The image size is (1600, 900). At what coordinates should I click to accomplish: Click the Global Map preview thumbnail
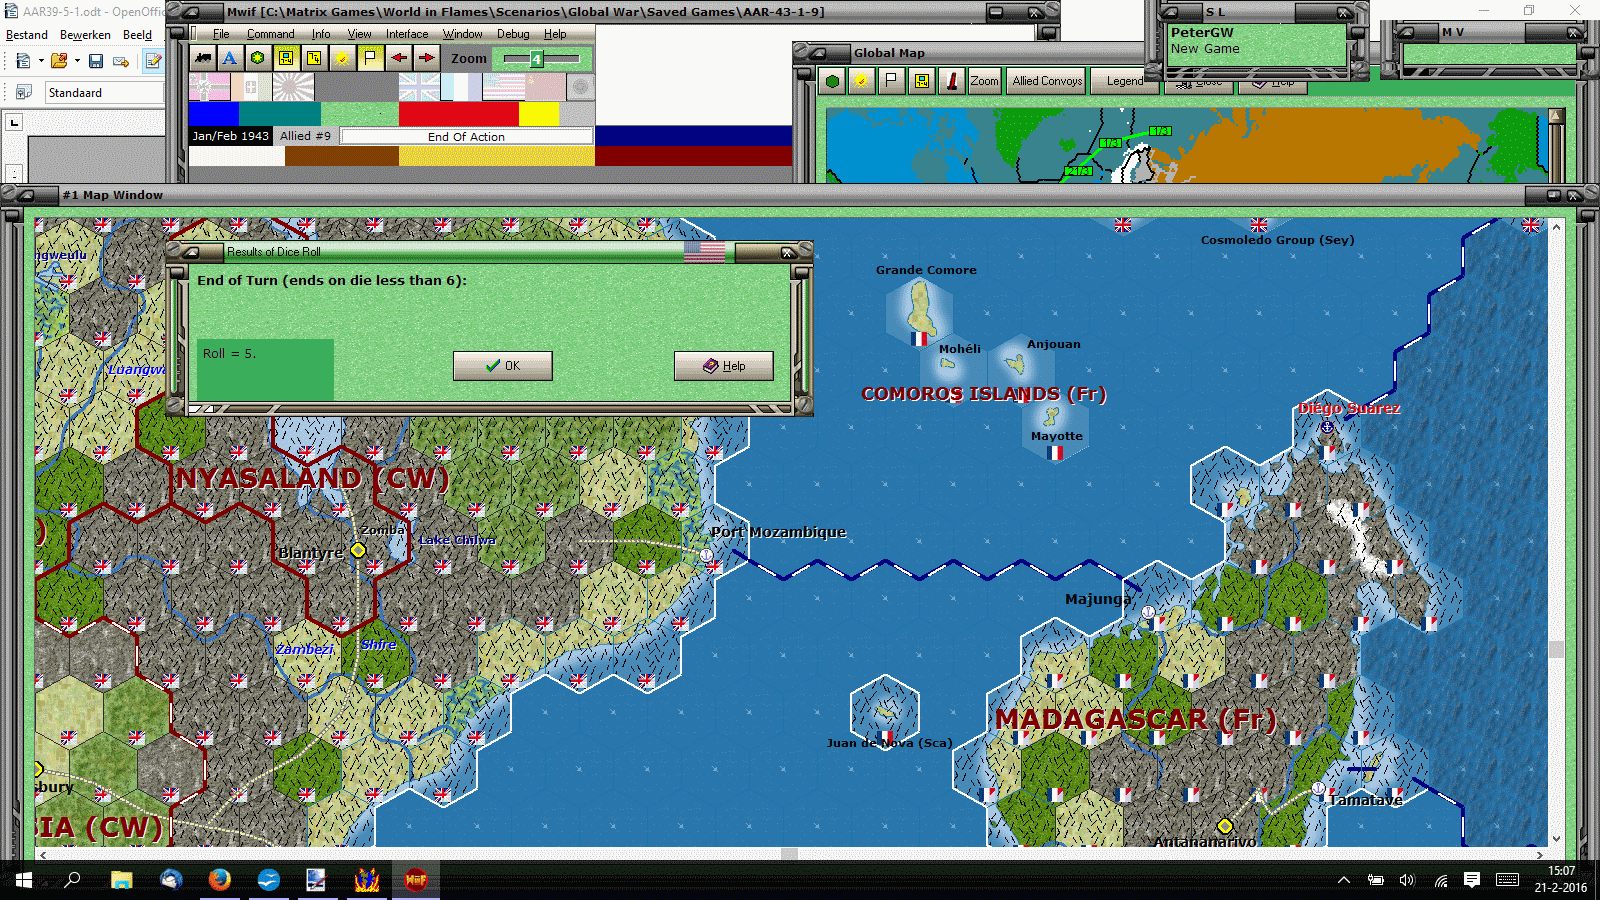click(1188, 145)
